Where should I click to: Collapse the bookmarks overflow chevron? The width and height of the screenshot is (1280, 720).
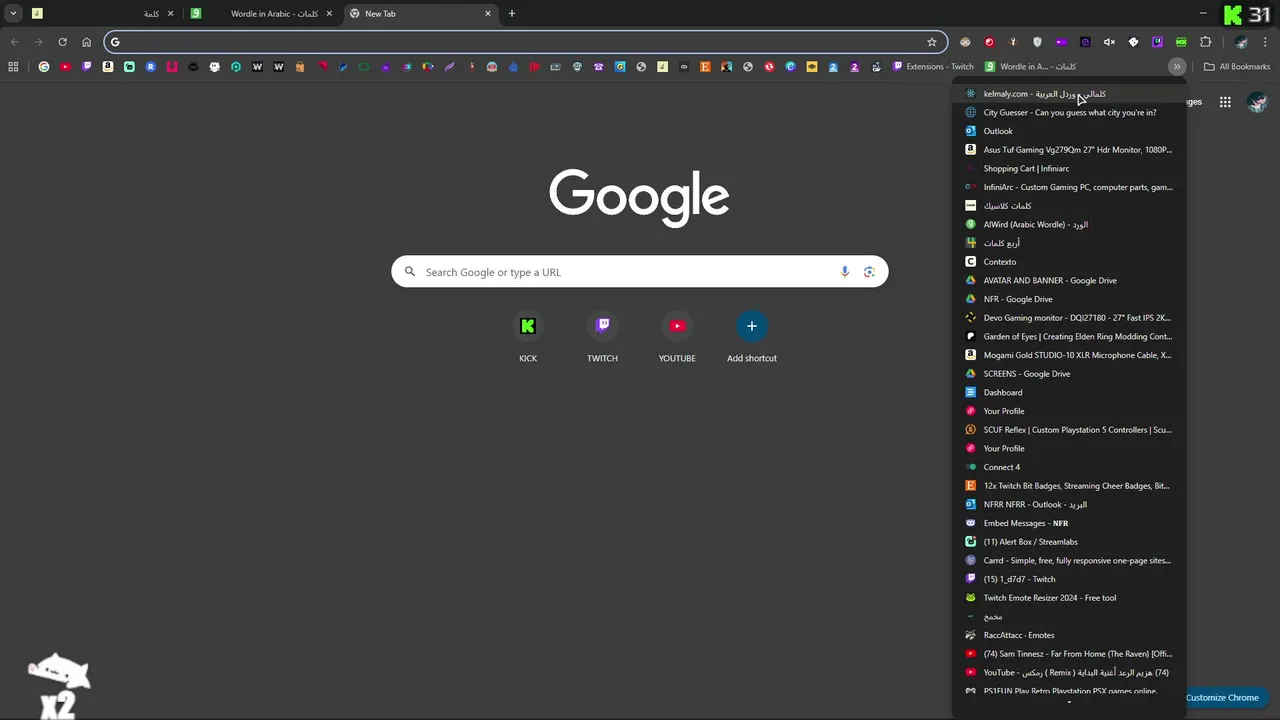pyautogui.click(x=1177, y=67)
